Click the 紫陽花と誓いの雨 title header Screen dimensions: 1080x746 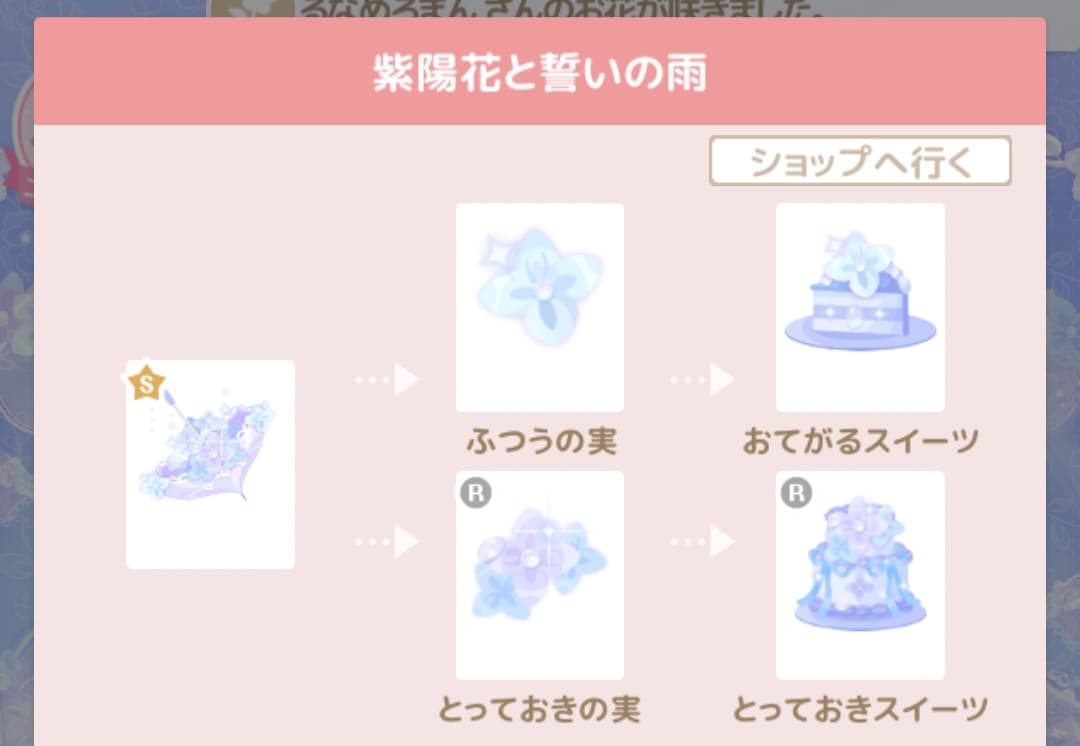coord(540,72)
